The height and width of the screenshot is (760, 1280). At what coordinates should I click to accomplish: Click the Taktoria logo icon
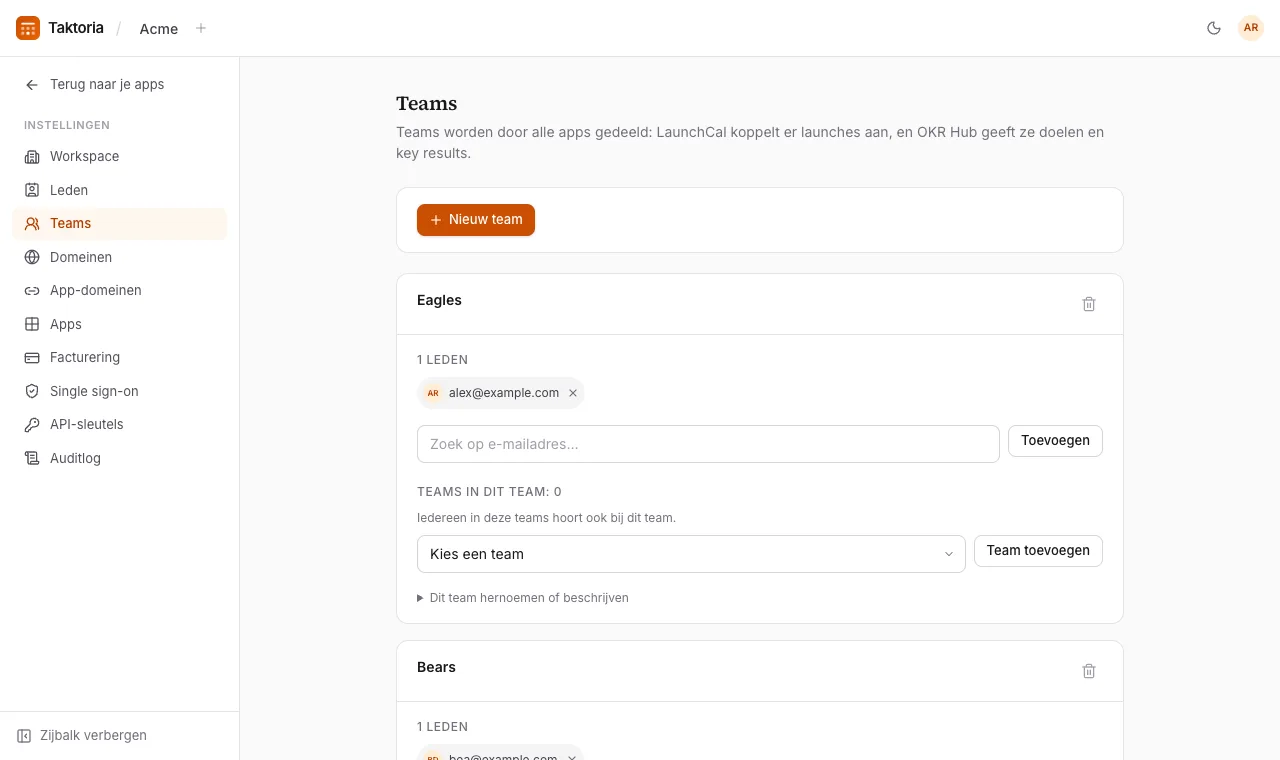(28, 28)
